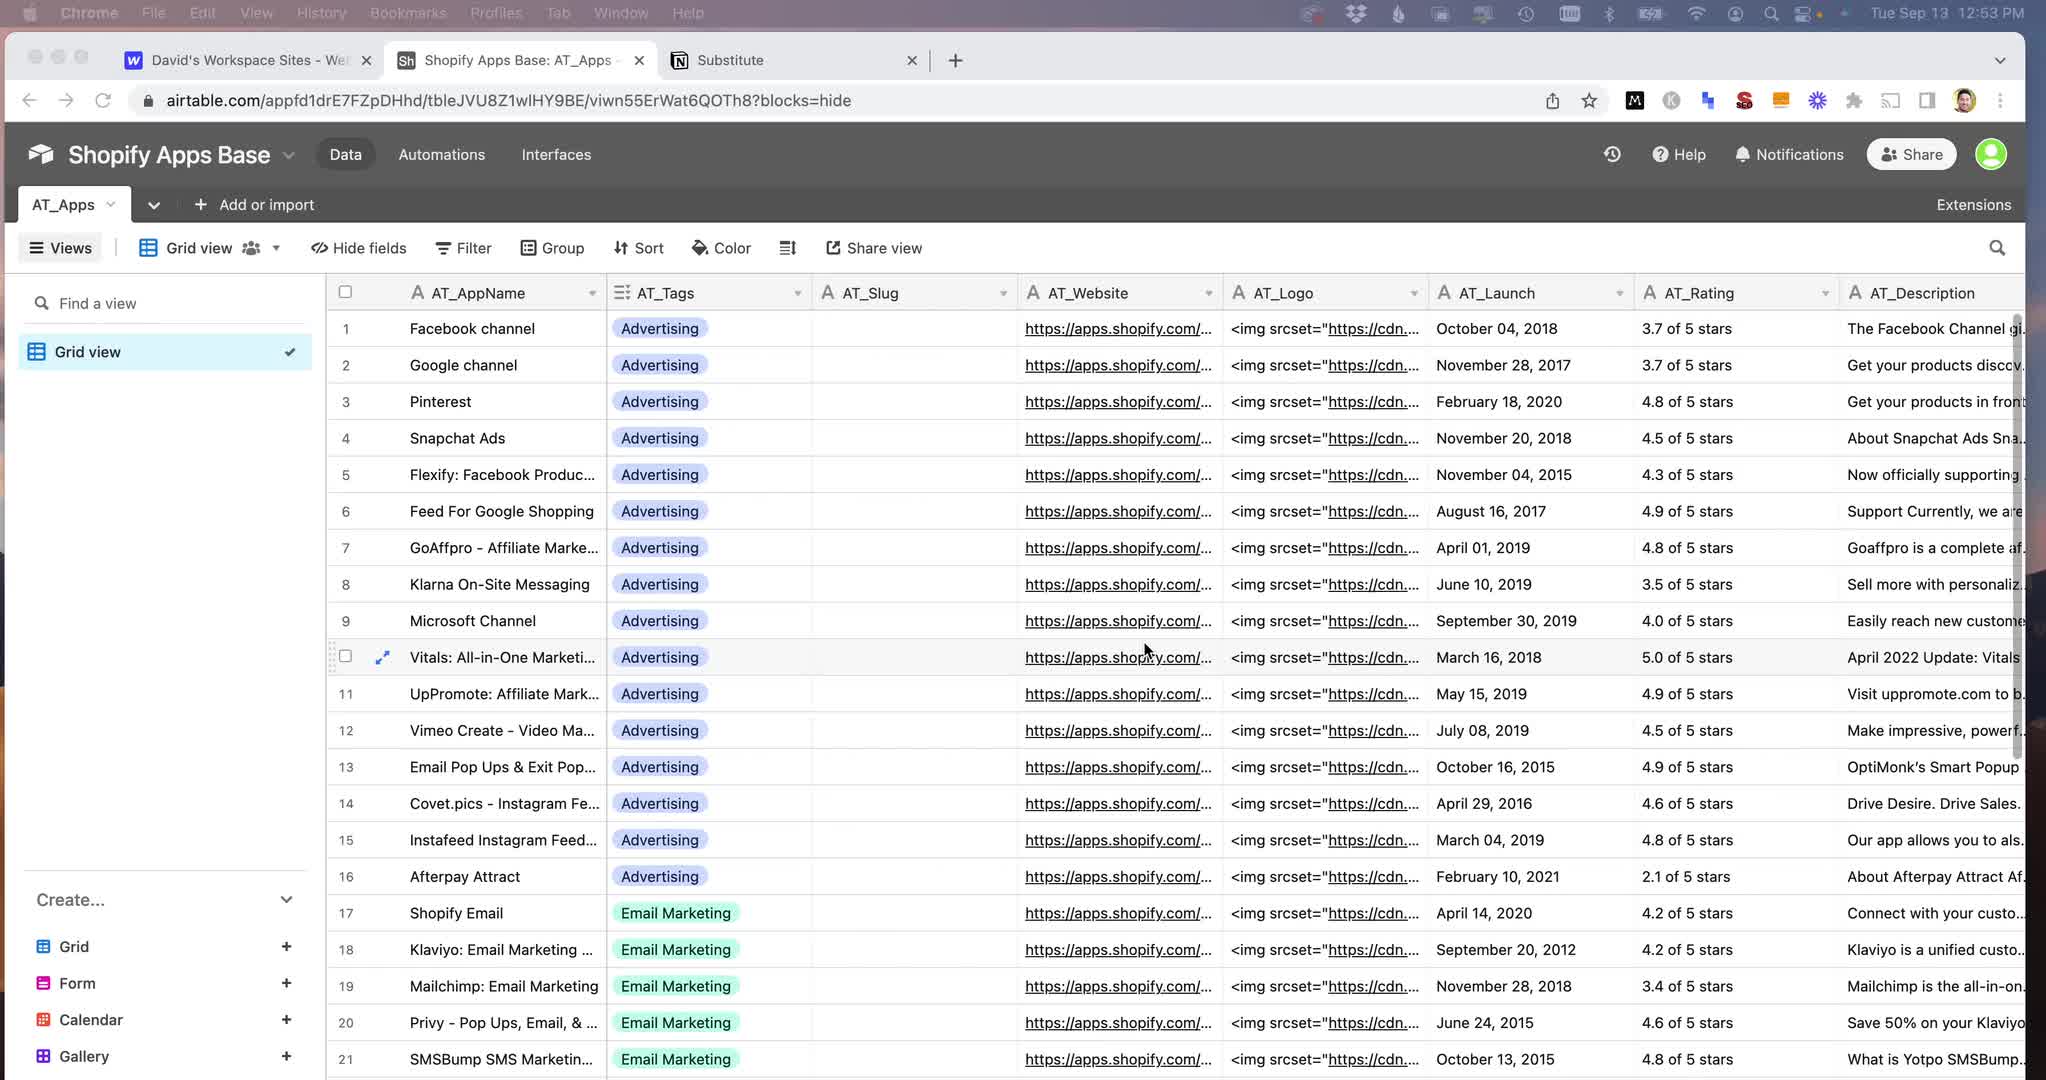2046x1080 pixels.
Task: Open Group options
Action: (x=552, y=248)
